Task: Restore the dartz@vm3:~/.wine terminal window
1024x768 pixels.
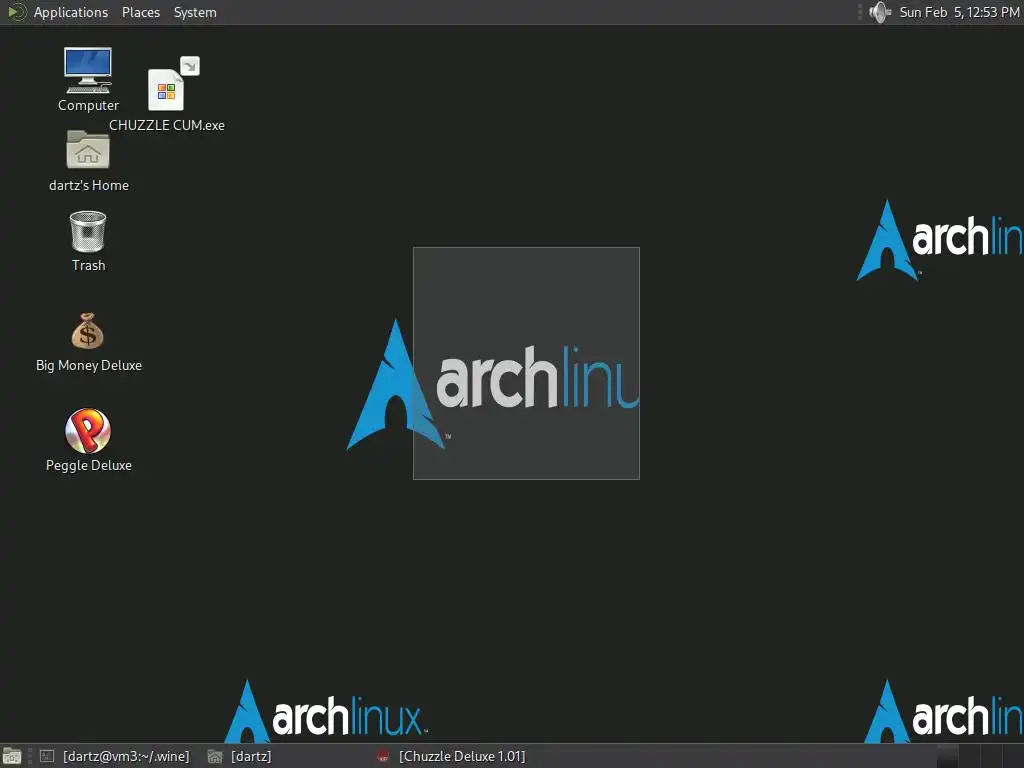Action: coord(114,756)
